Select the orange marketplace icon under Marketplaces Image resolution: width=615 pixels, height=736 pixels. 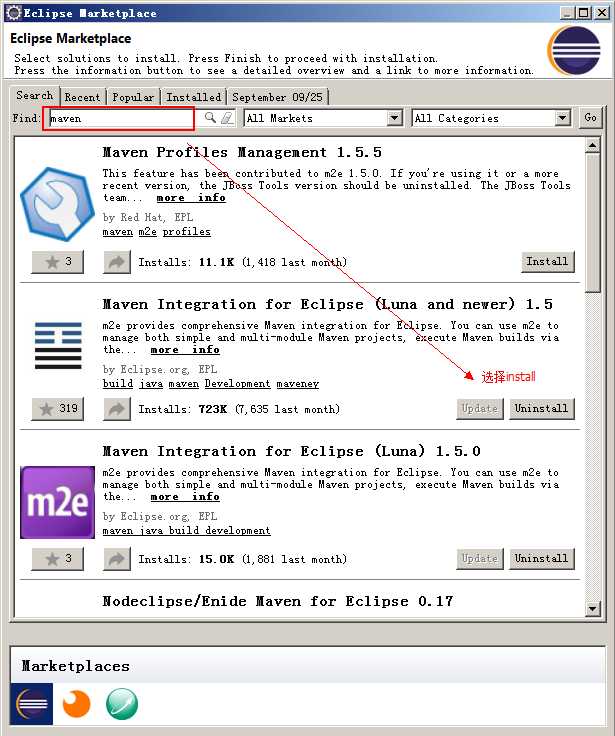76,704
